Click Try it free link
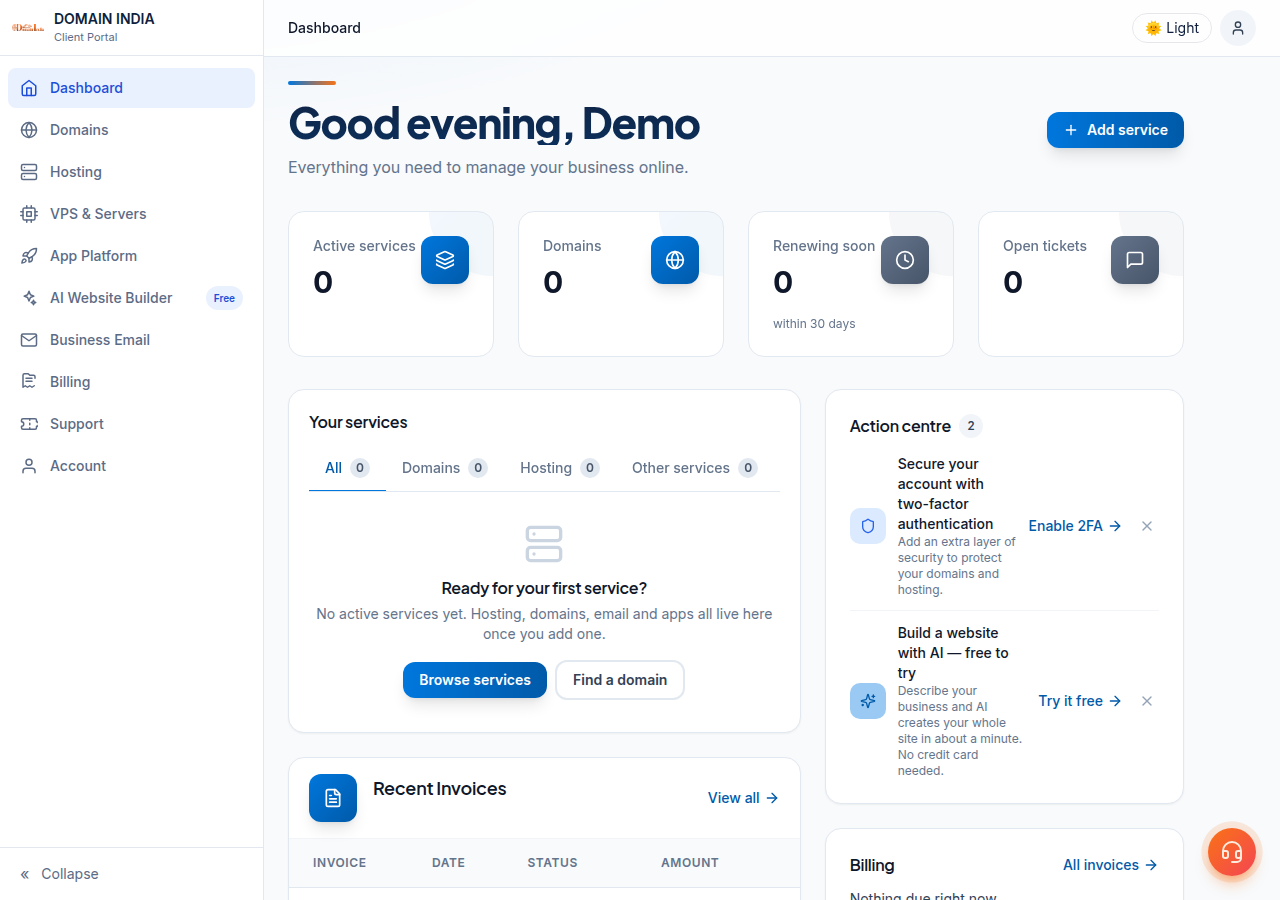The width and height of the screenshot is (1280, 900). coord(1080,701)
